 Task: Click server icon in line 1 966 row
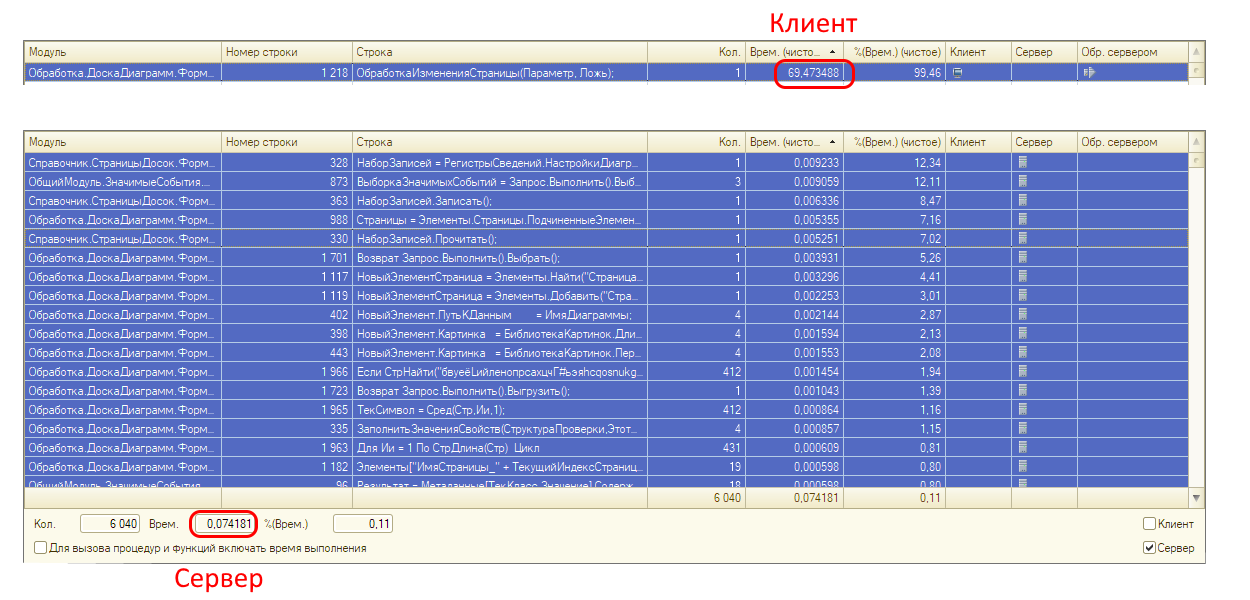(1023, 371)
